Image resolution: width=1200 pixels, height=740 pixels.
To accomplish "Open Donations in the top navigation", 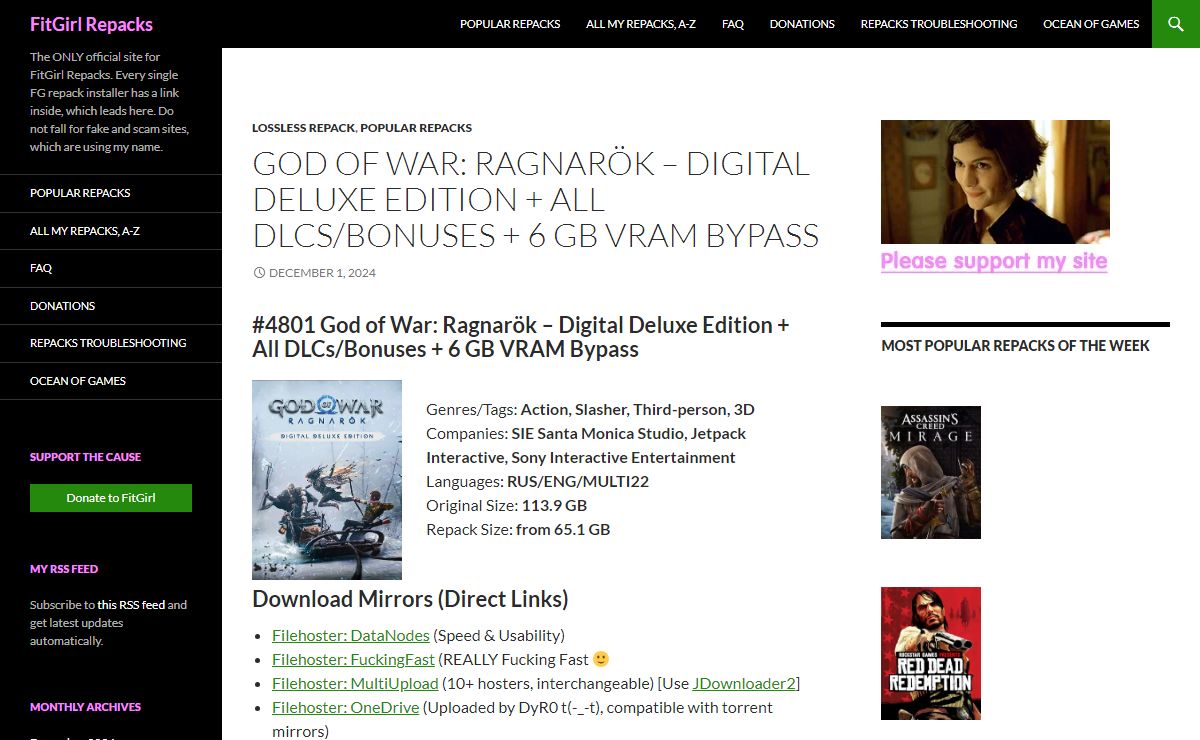I will [802, 24].
